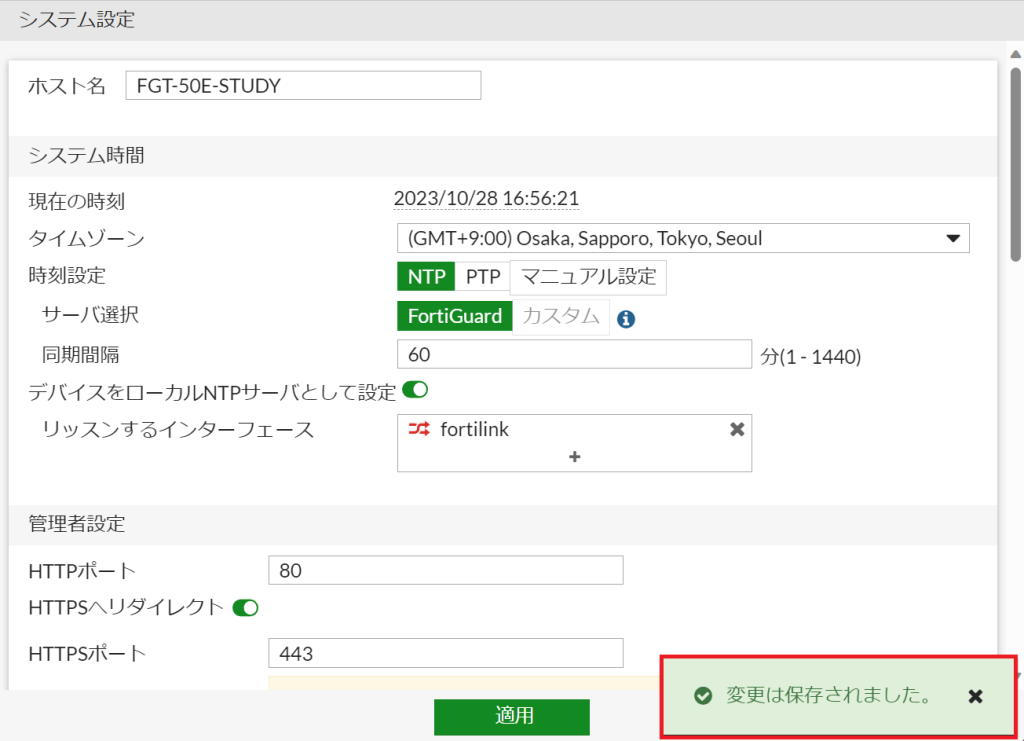Toggle デバイスをローカルNTPサーバとして設定 switch

pos(415,391)
